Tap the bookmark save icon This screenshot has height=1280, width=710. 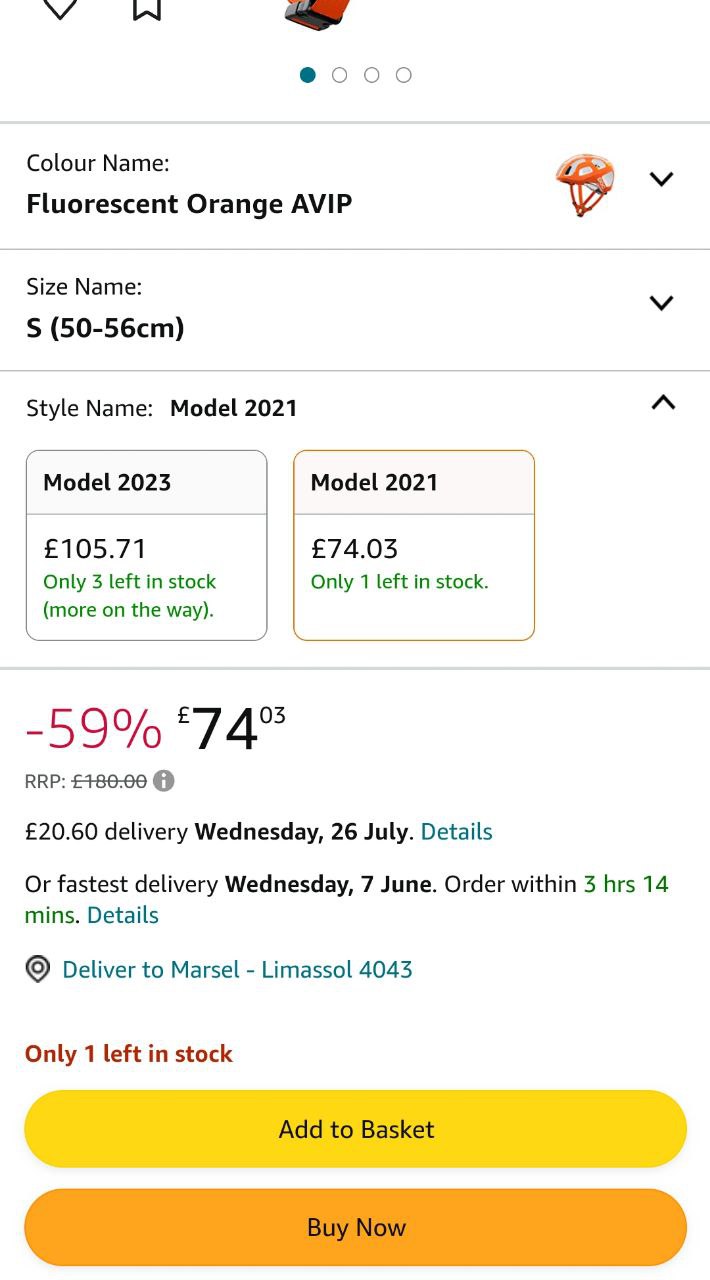(x=147, y=8)
